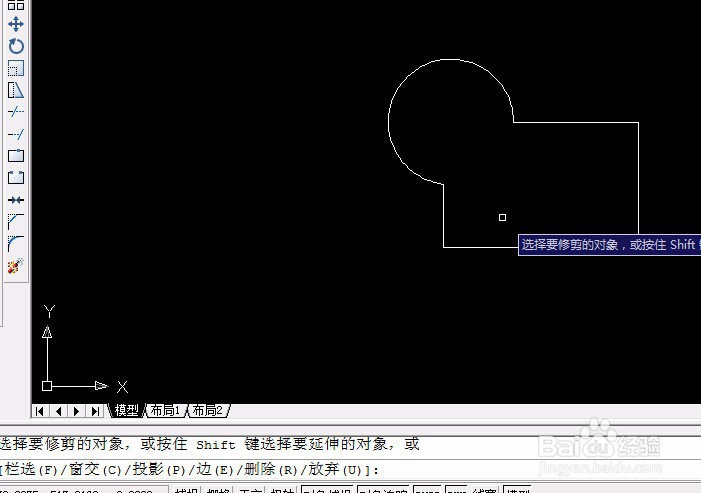Click the Explode tool
Viewport: 701px width, 493px height.
pos(16,266)
